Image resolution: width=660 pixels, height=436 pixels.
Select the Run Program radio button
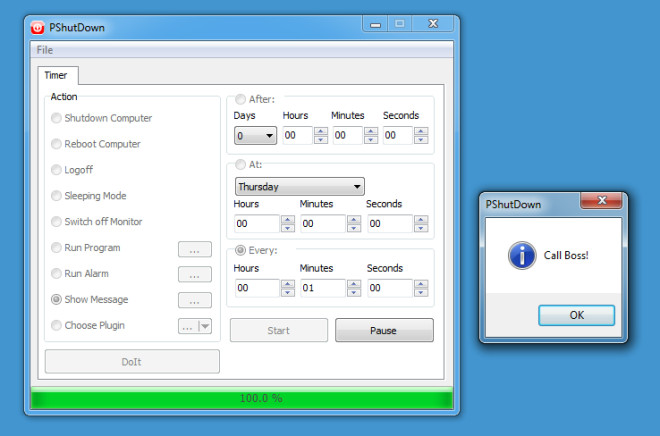[x=56, y=247]
